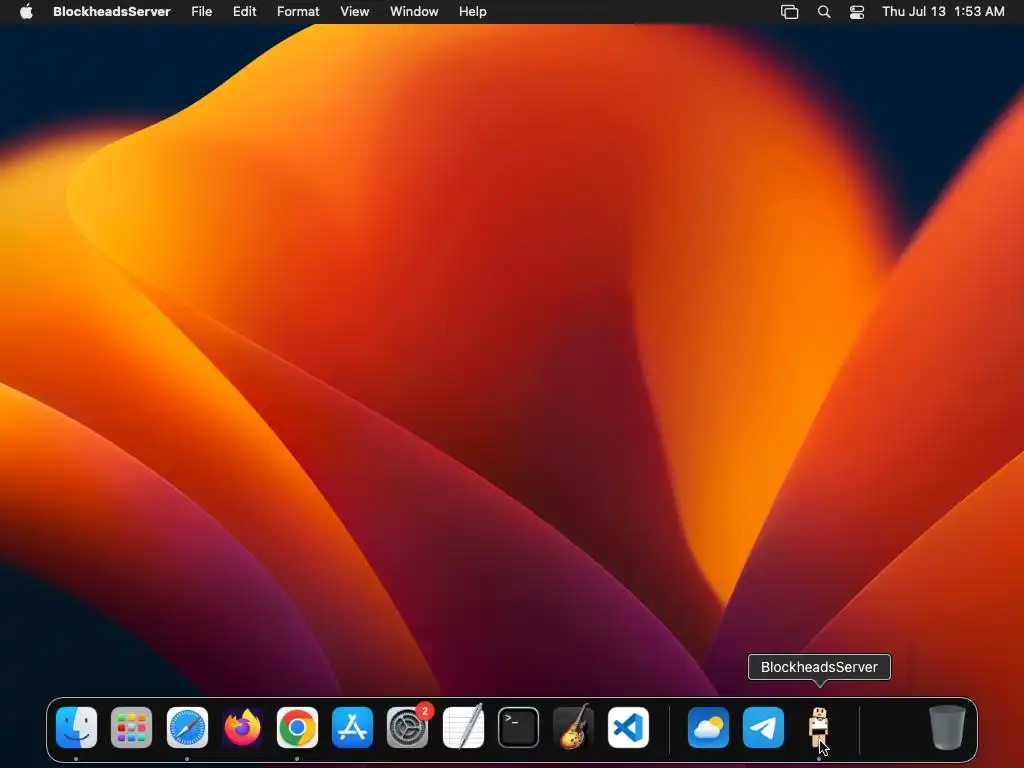
Task: Open the View menu
Action: click(355, 11)
